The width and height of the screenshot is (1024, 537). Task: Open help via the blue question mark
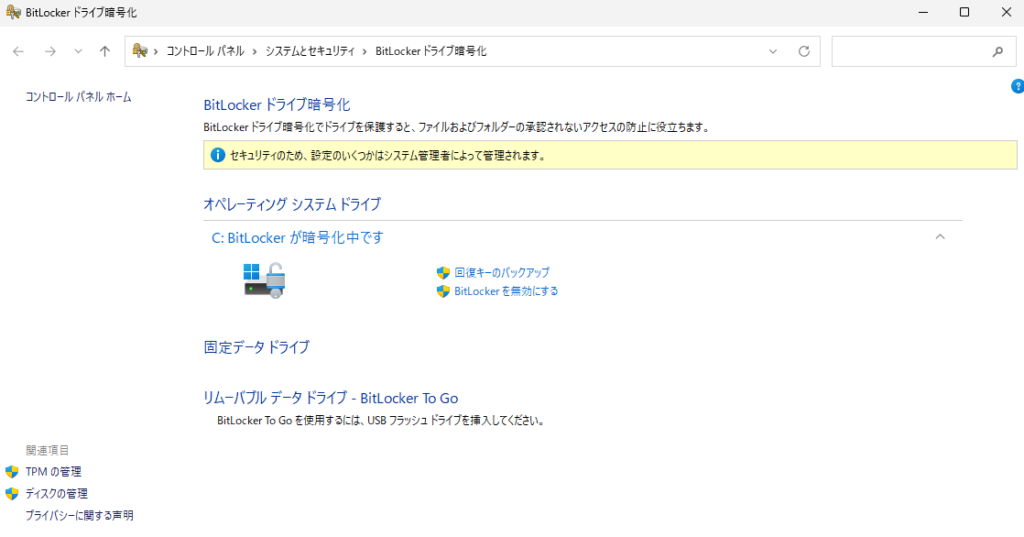(1017, 86)
